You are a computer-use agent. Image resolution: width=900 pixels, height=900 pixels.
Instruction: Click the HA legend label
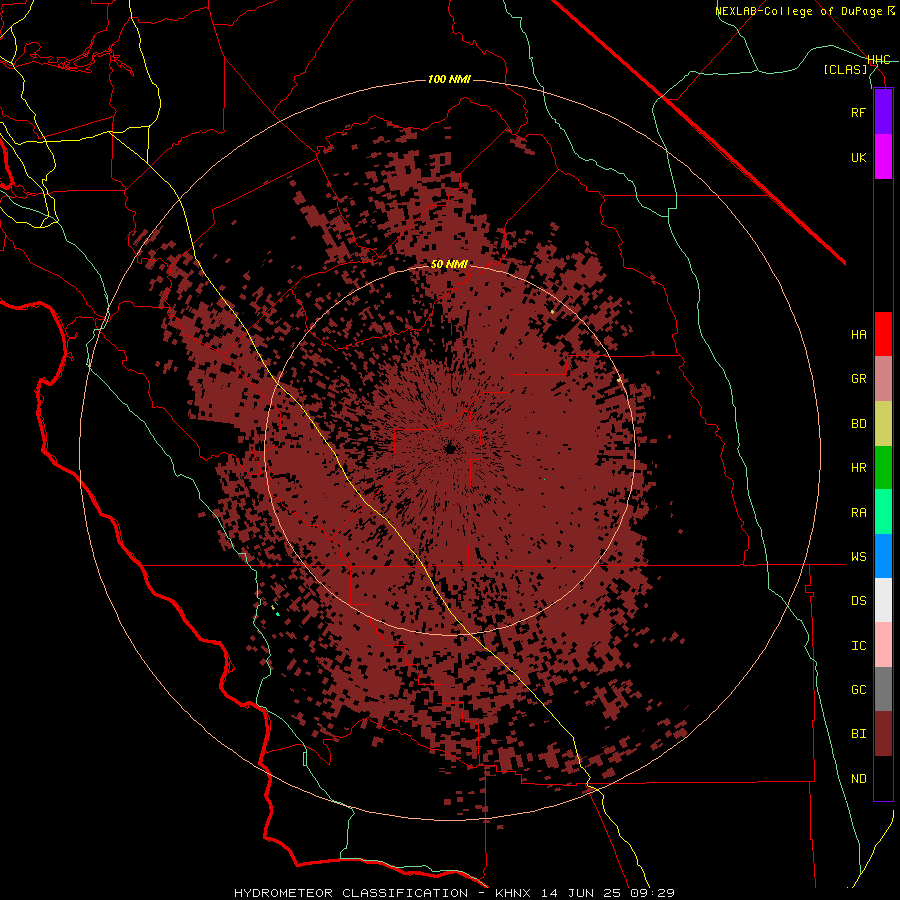(x=858, y=335)
